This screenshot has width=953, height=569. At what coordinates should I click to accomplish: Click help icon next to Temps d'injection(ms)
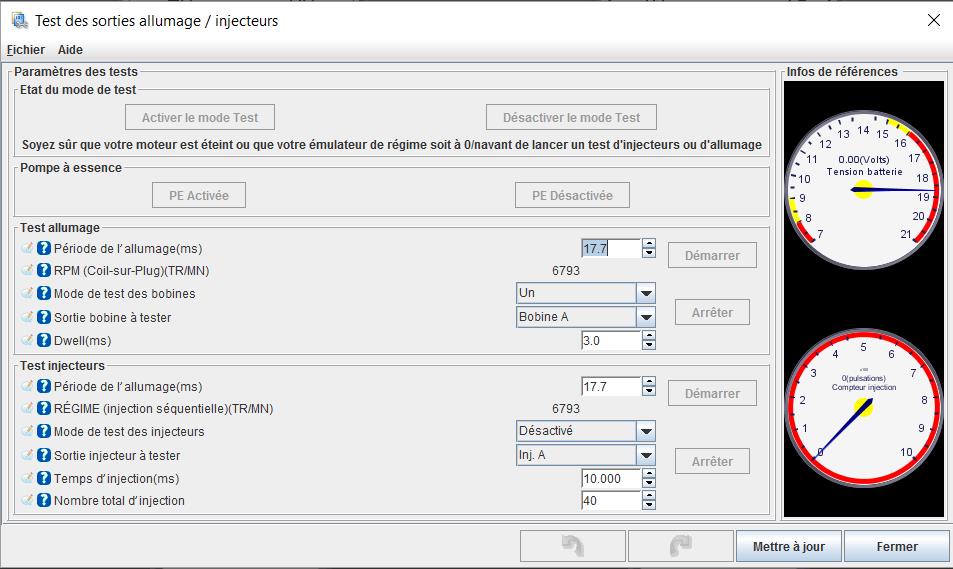pos(44,479)
